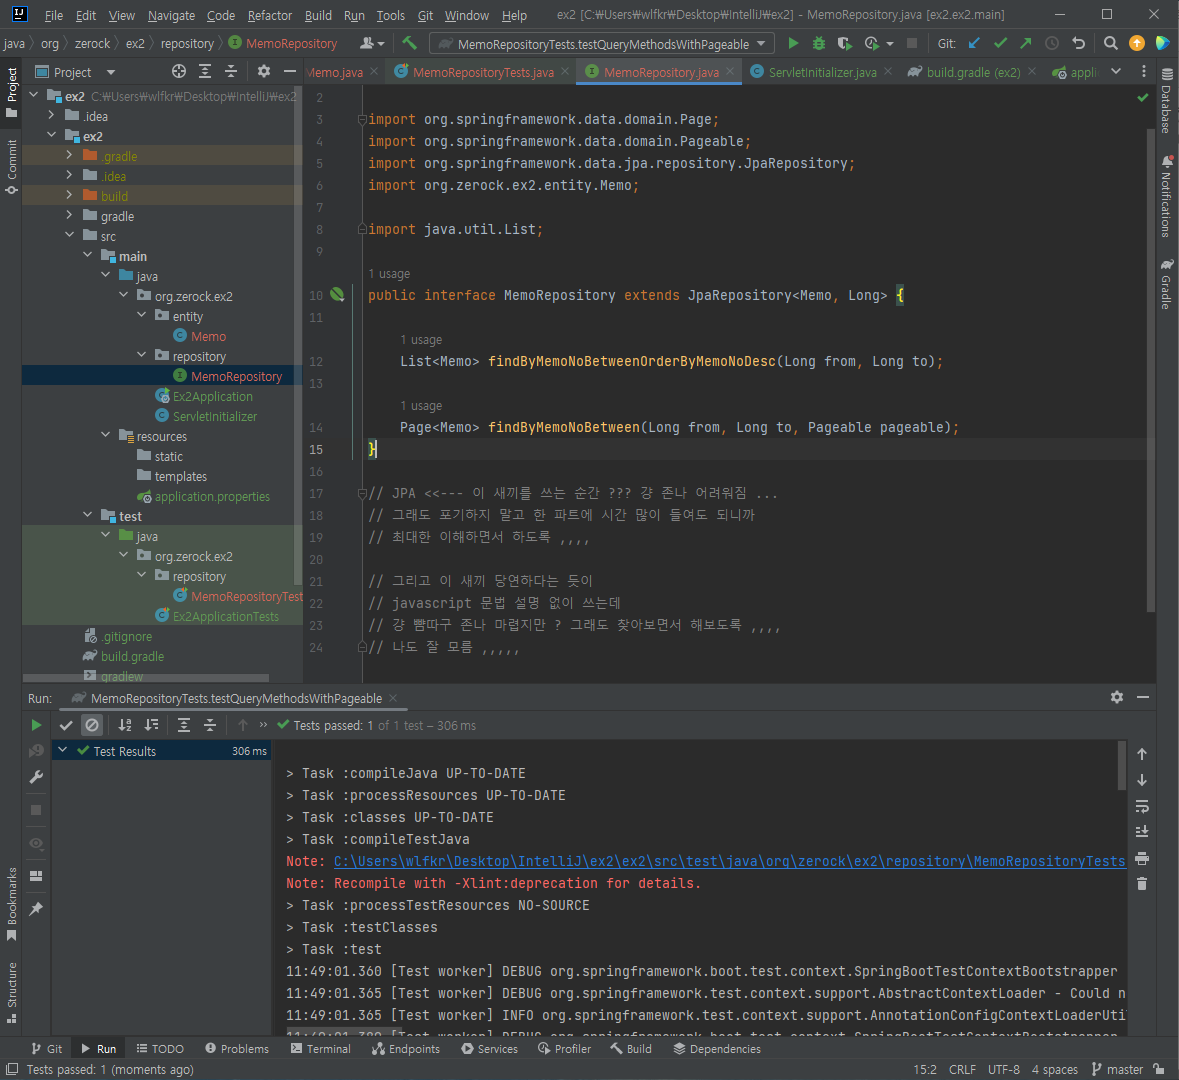Click the editor vertical scrollbar
This screenshot has width=1179, height=1080.
click(1150, 369)
